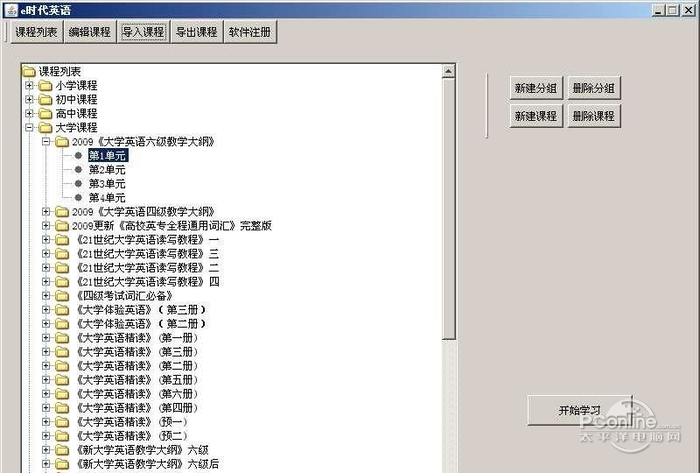Click folder icon of 《大学英语精读》(第六册)
700x473 pixels.
[x=62, y=394]
